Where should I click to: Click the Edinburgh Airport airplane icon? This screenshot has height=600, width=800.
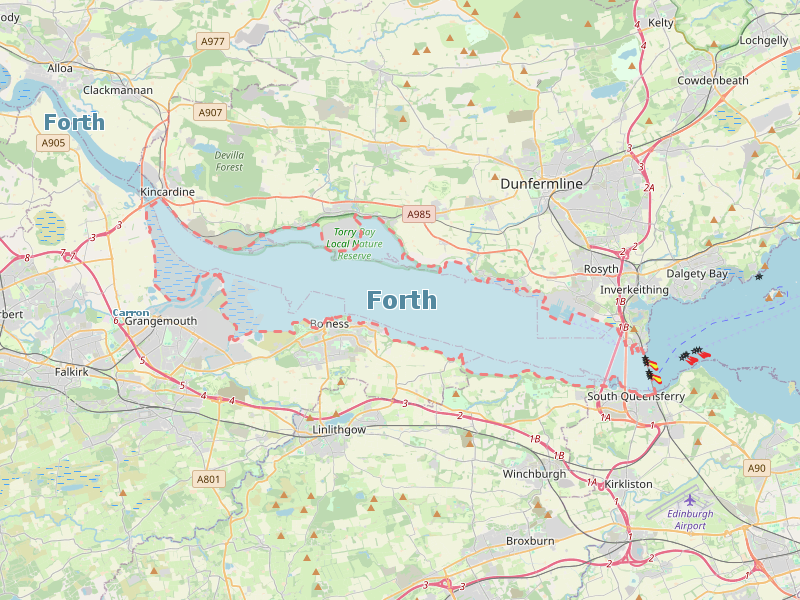pyautogui.click(x=690, y=500)
